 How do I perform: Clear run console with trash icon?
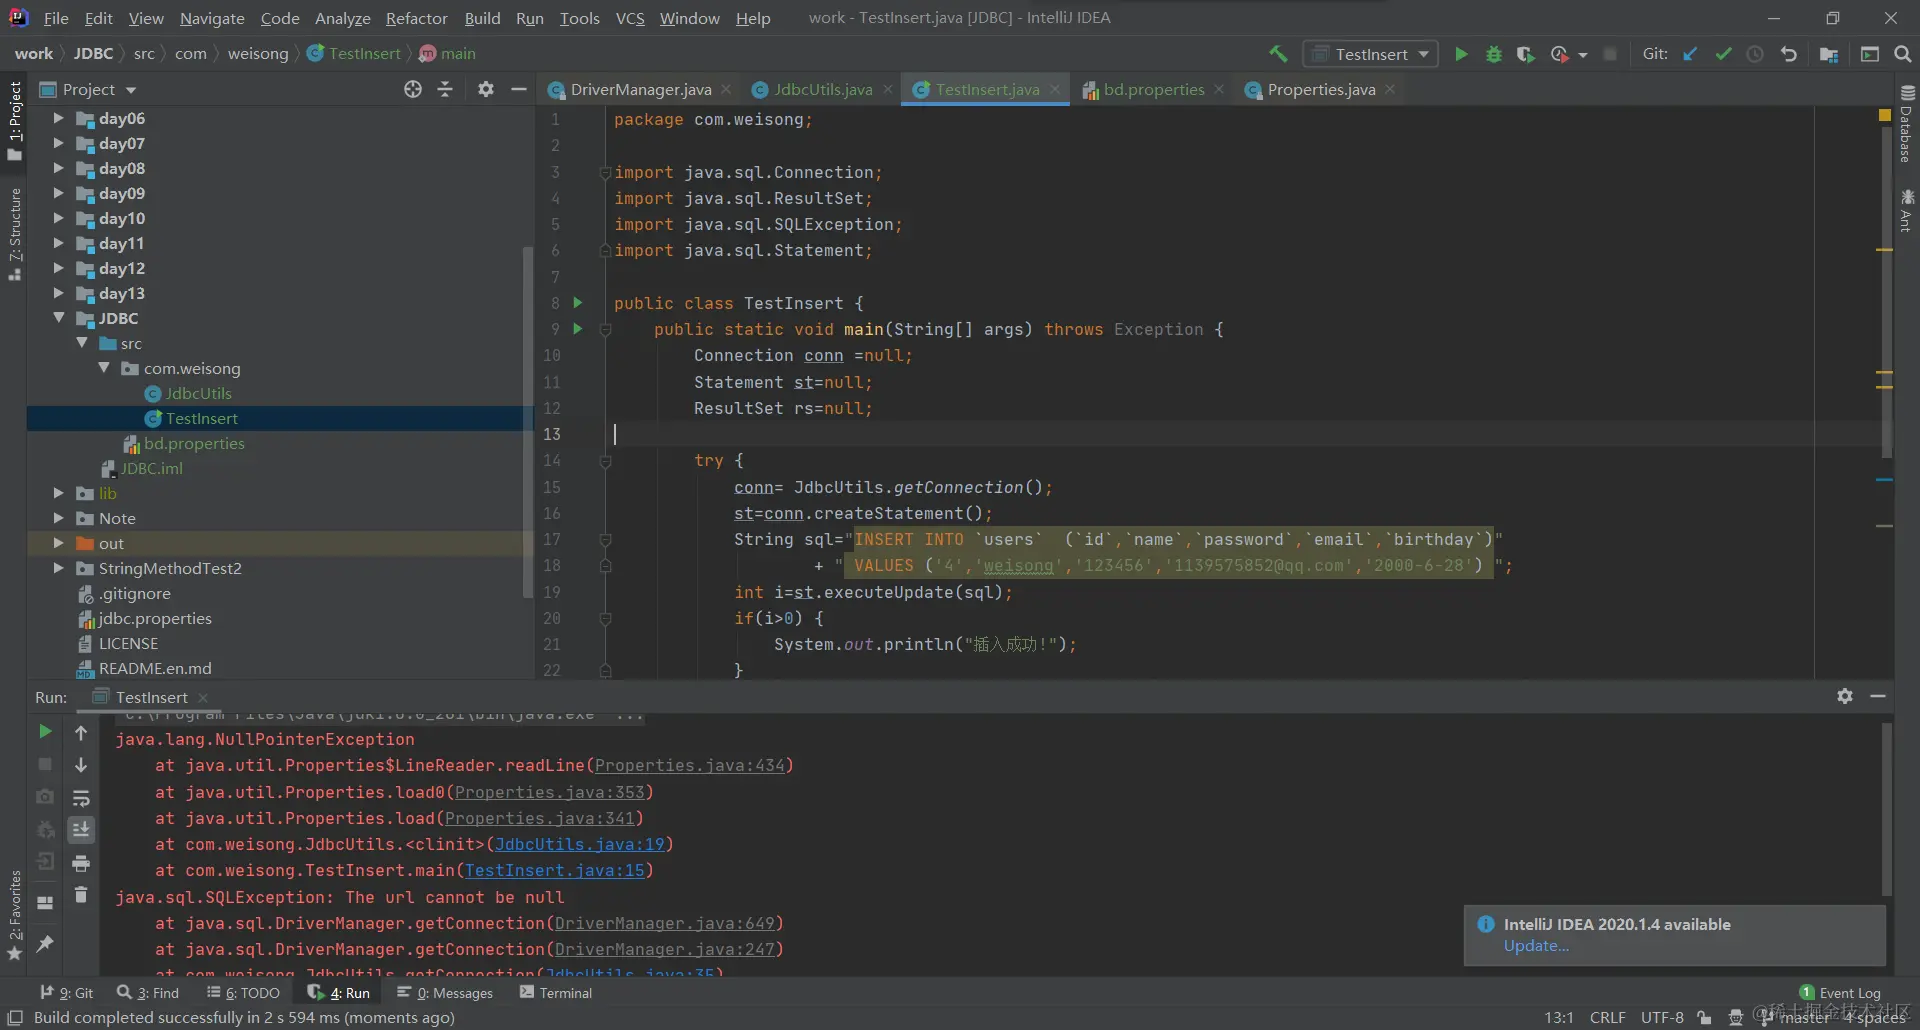[81, 895]
